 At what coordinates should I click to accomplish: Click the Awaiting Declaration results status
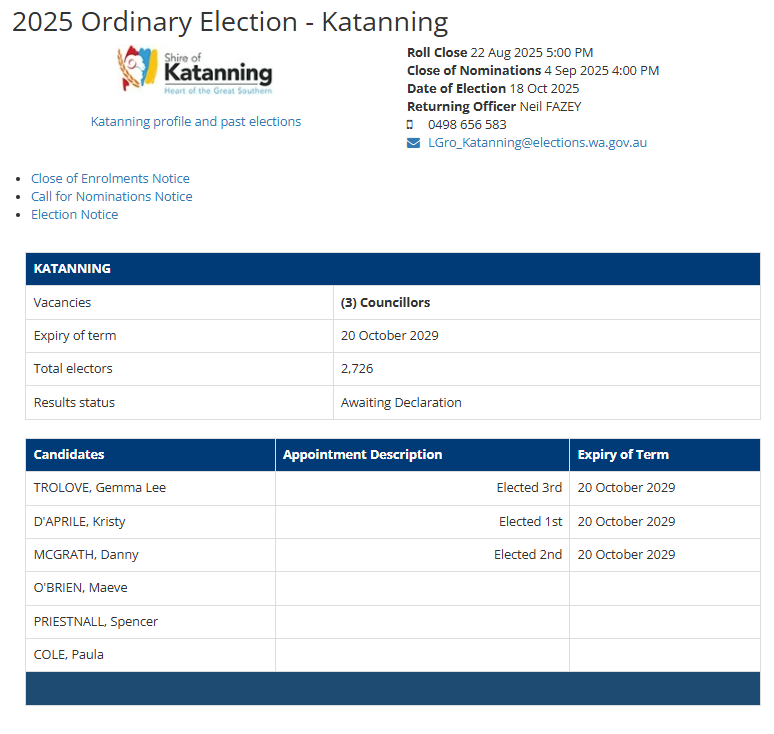click(401, 403)
